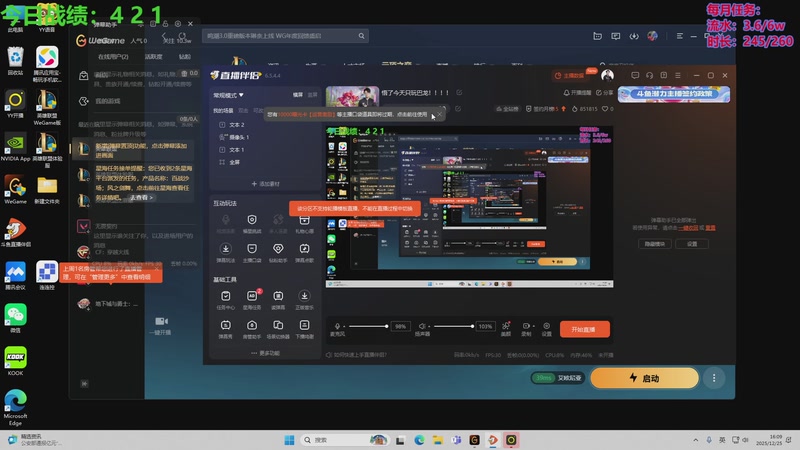Image resolution: width=800 pixels, height=450 pixels.
Task: Open the 我的游戏 sidebar item in WeGame
Action: [x=107, y=101]
